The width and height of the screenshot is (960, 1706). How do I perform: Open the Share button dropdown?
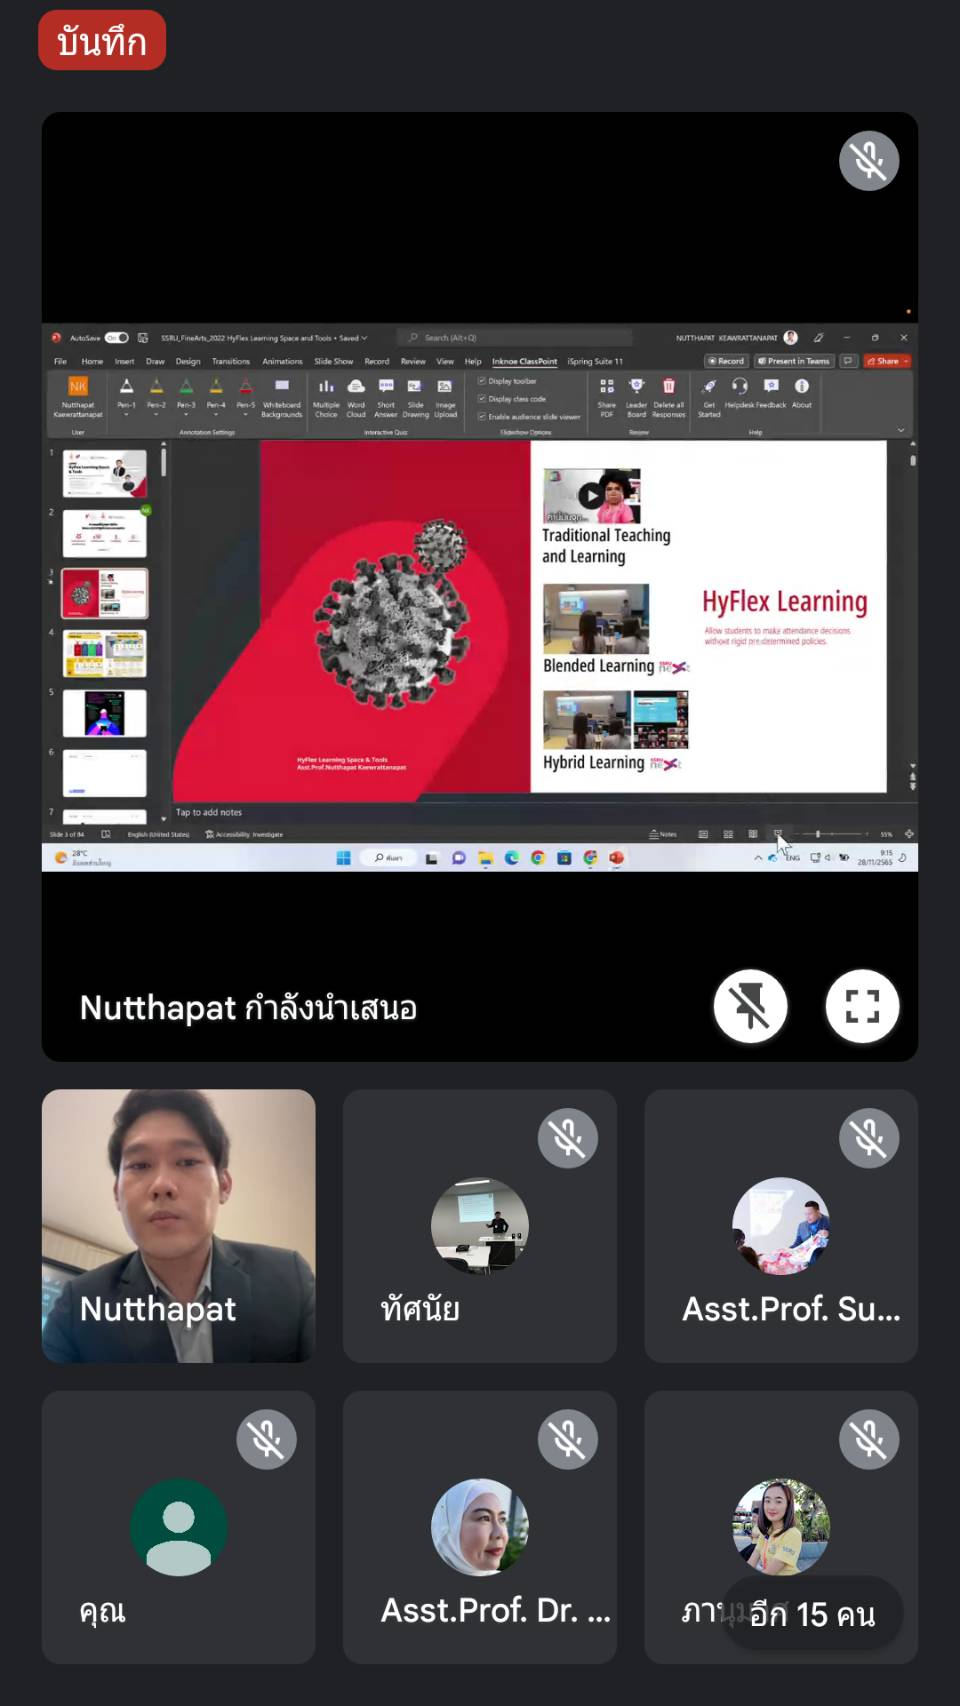[906, 361]
